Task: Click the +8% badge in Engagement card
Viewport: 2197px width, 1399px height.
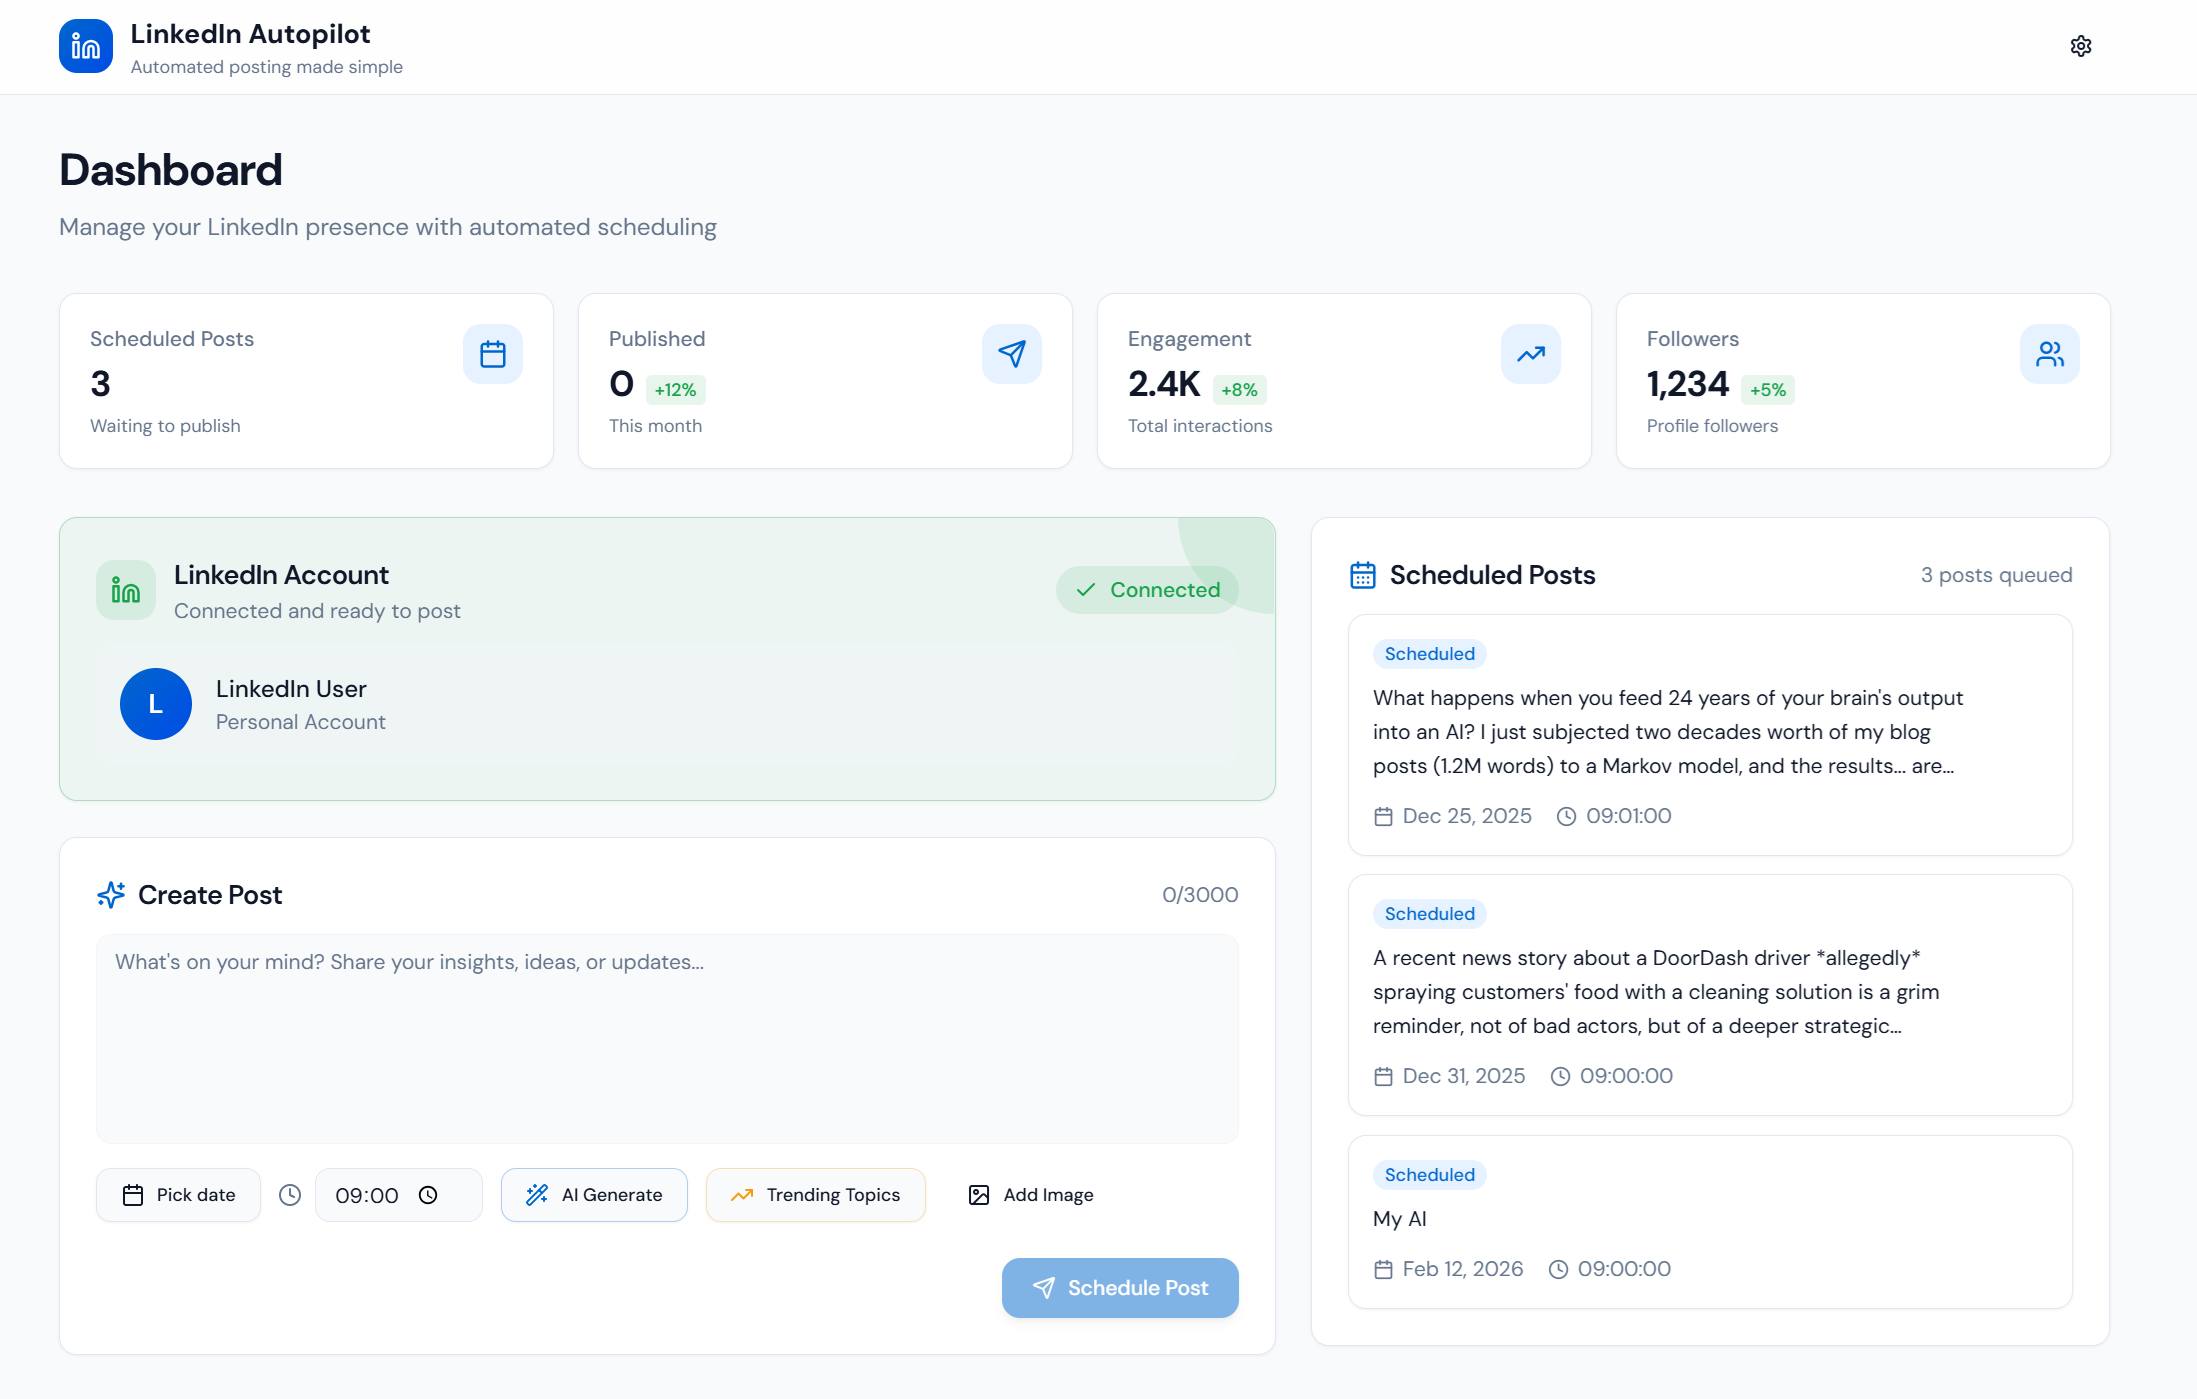Action: [x=1239, y=390]
